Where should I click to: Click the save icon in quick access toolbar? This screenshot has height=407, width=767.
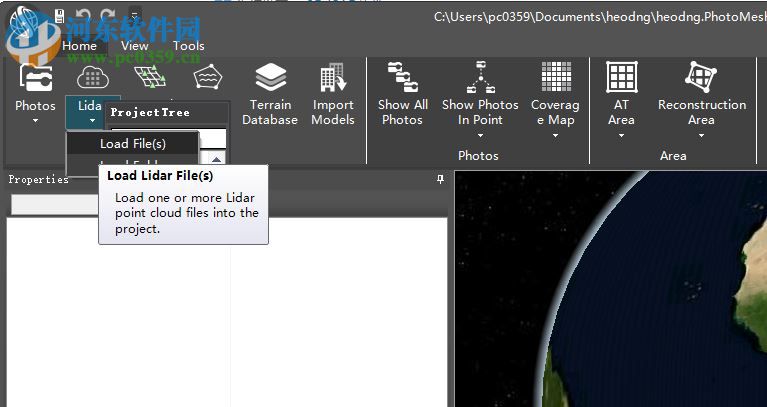[x=59, y=16]
